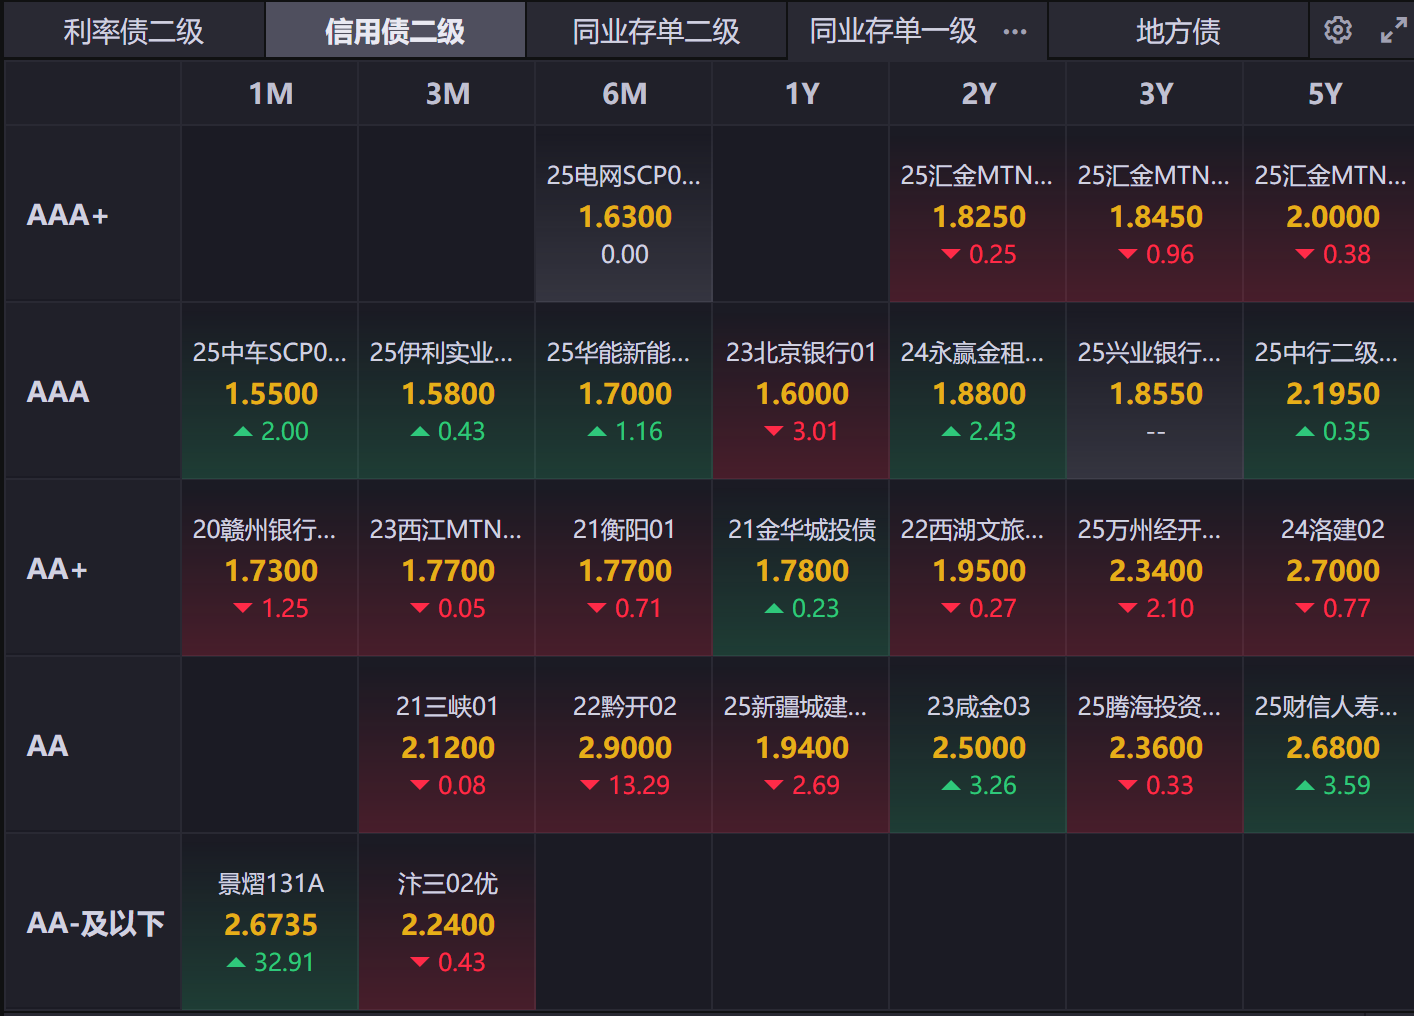The width and height of the screenshot is (1414, 1016).
Task: Open the 23北京银行01 bond quote
Action: coord(801,391)
